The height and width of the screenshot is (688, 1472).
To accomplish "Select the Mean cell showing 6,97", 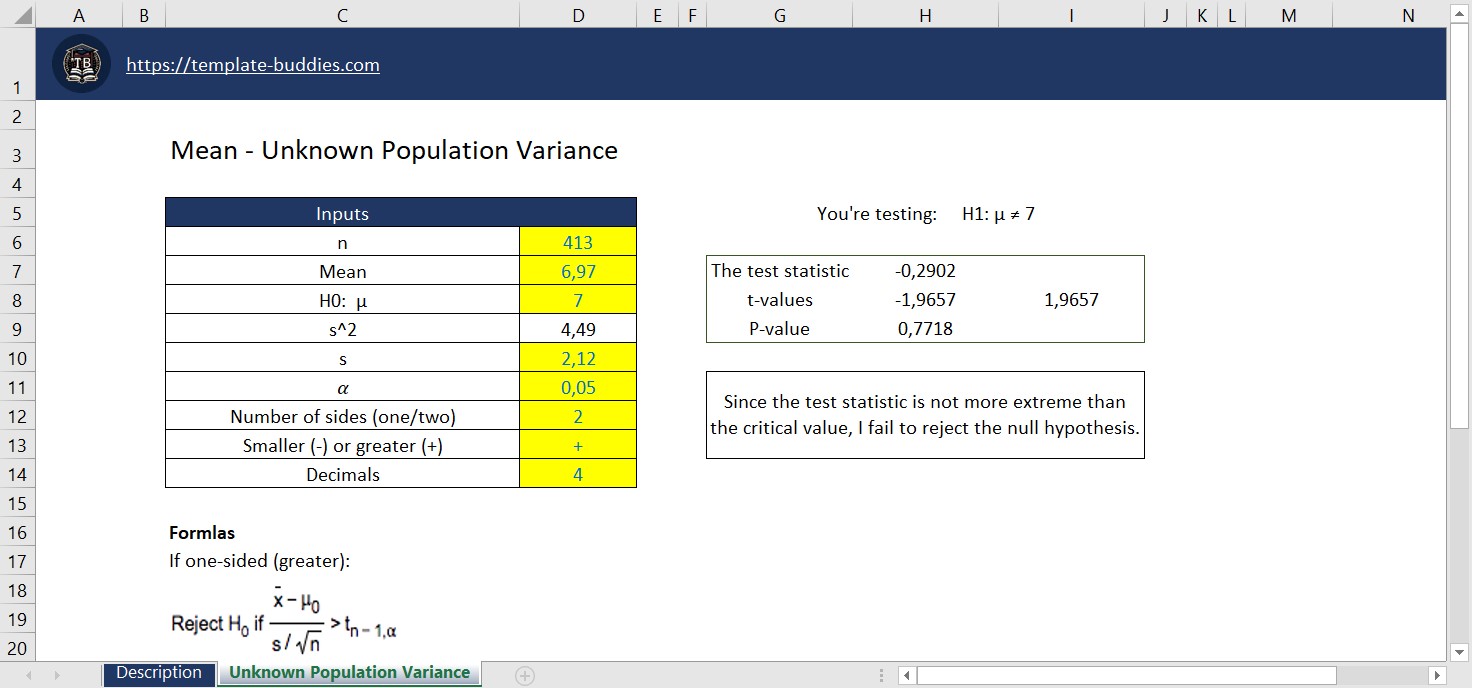I will [x=578, y=270].
